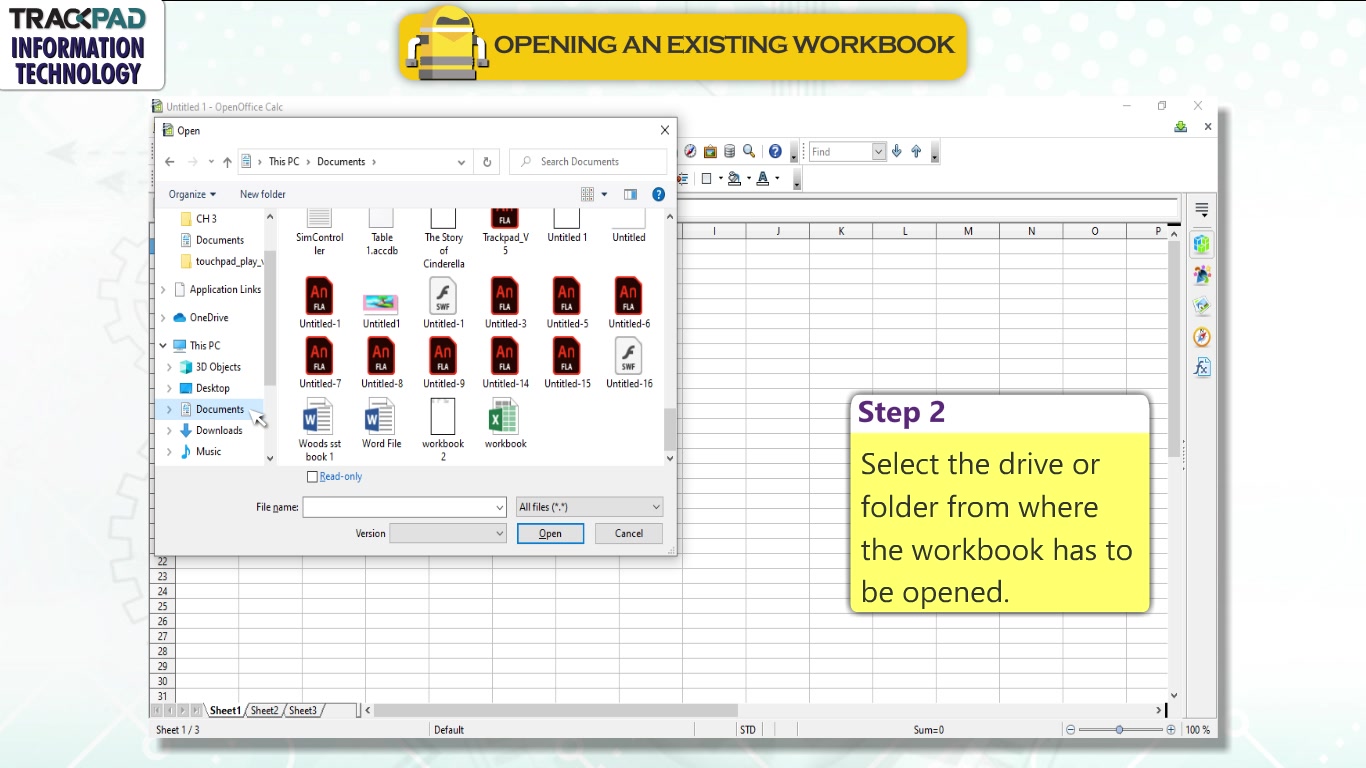Click the Calc zoom slider handle
Viewport: 1366px width, 768px height.
pos(1119,730)
